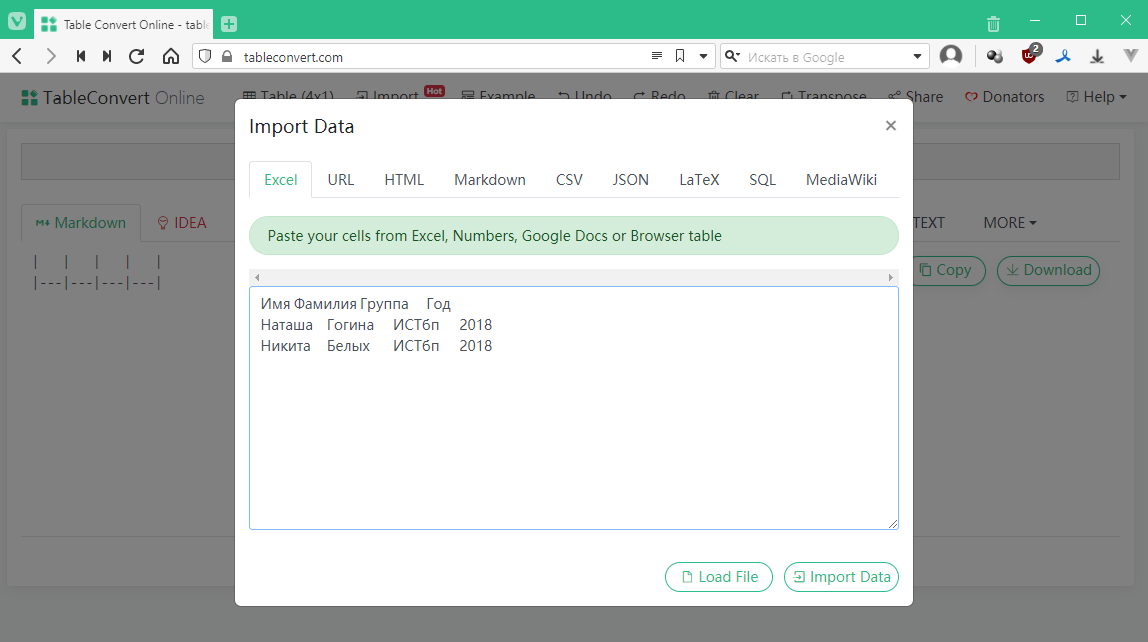The height and width of the screenshot is (642, 1148).
Task: Click the user profile avatar icon
Action: (951, 57)
